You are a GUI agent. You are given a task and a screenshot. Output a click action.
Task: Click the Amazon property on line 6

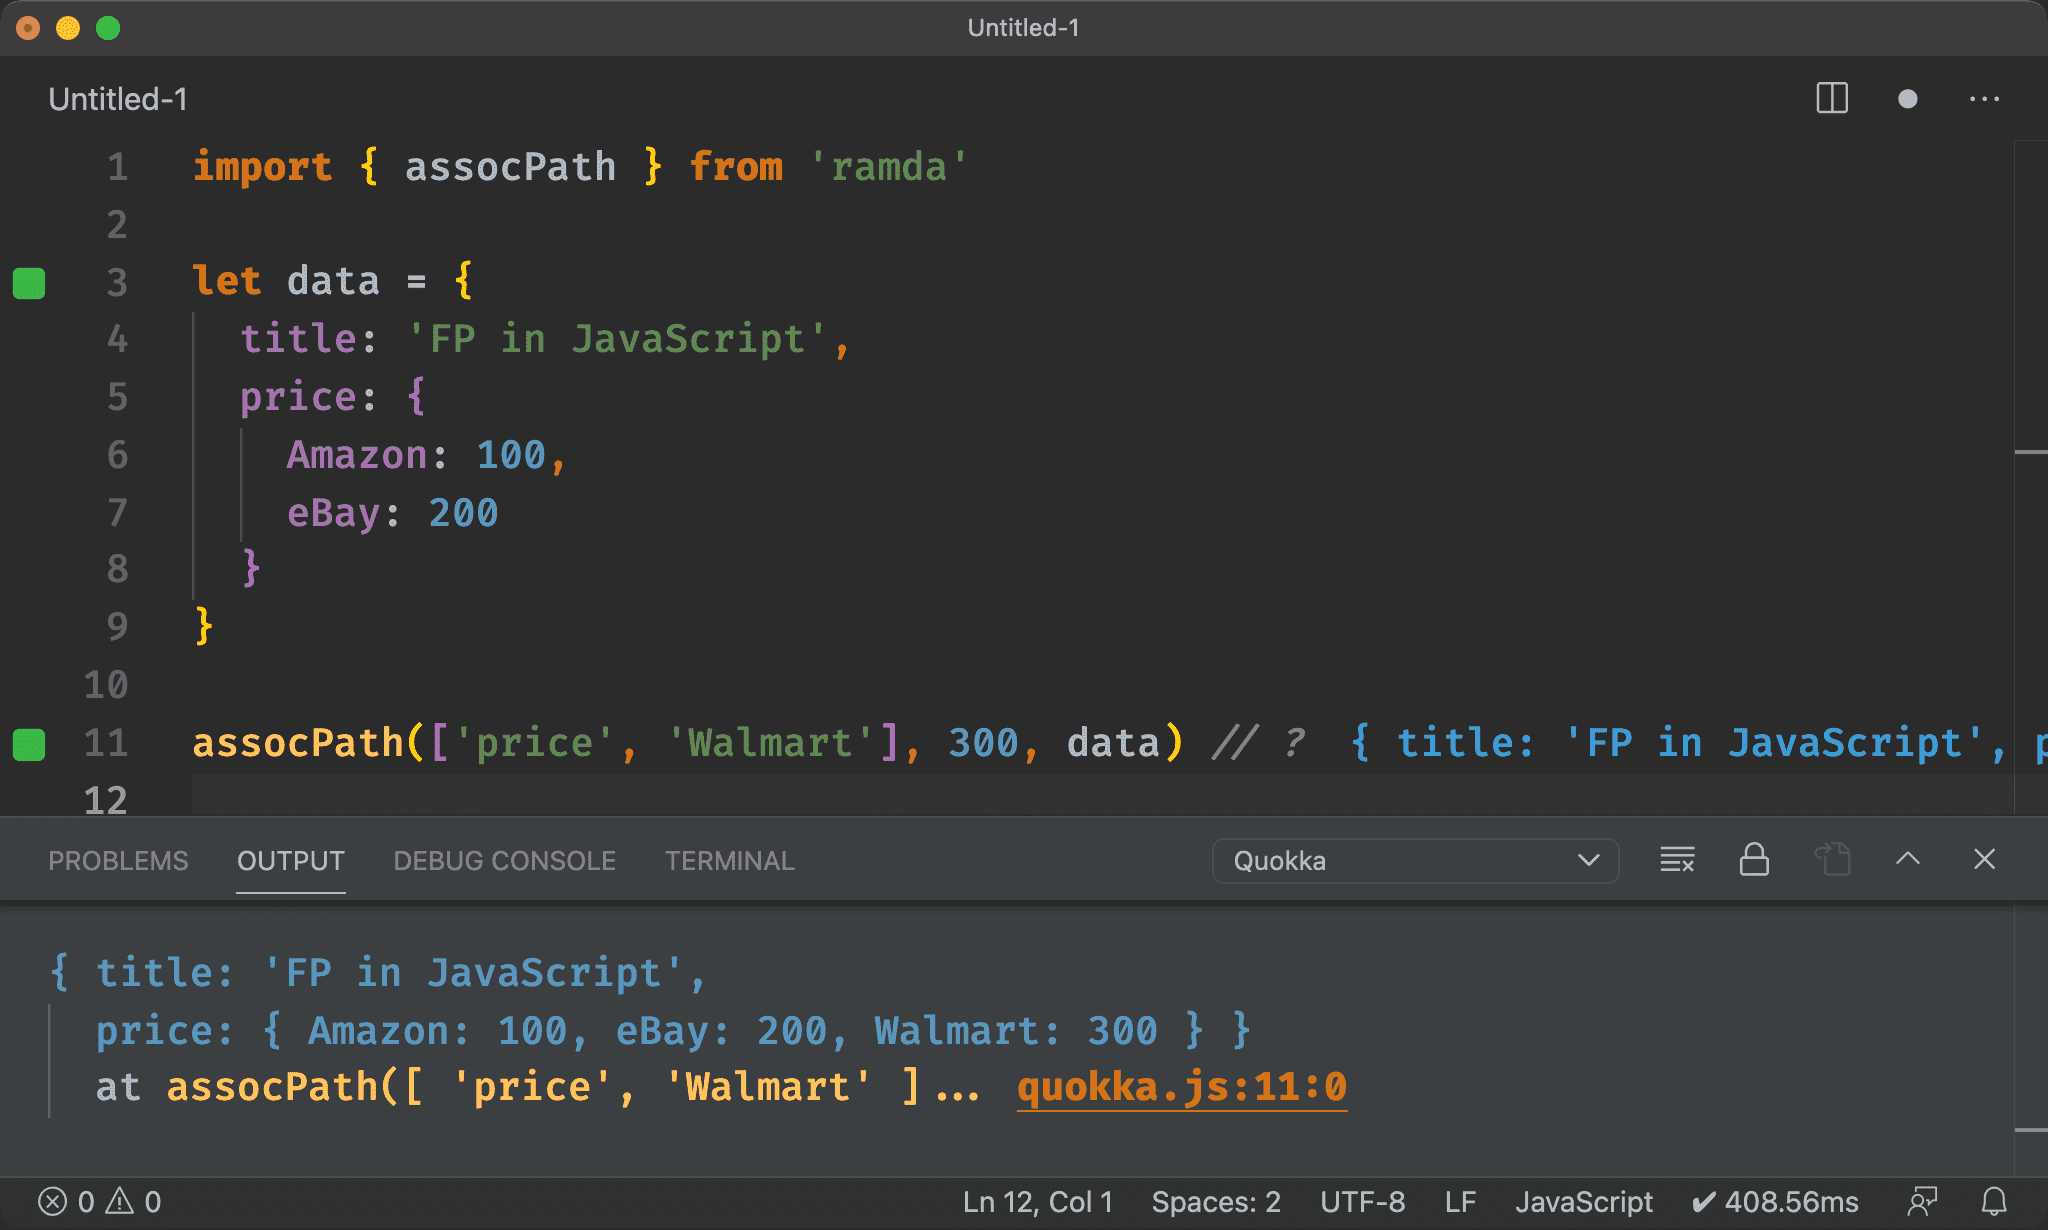(x=357, y=455)
